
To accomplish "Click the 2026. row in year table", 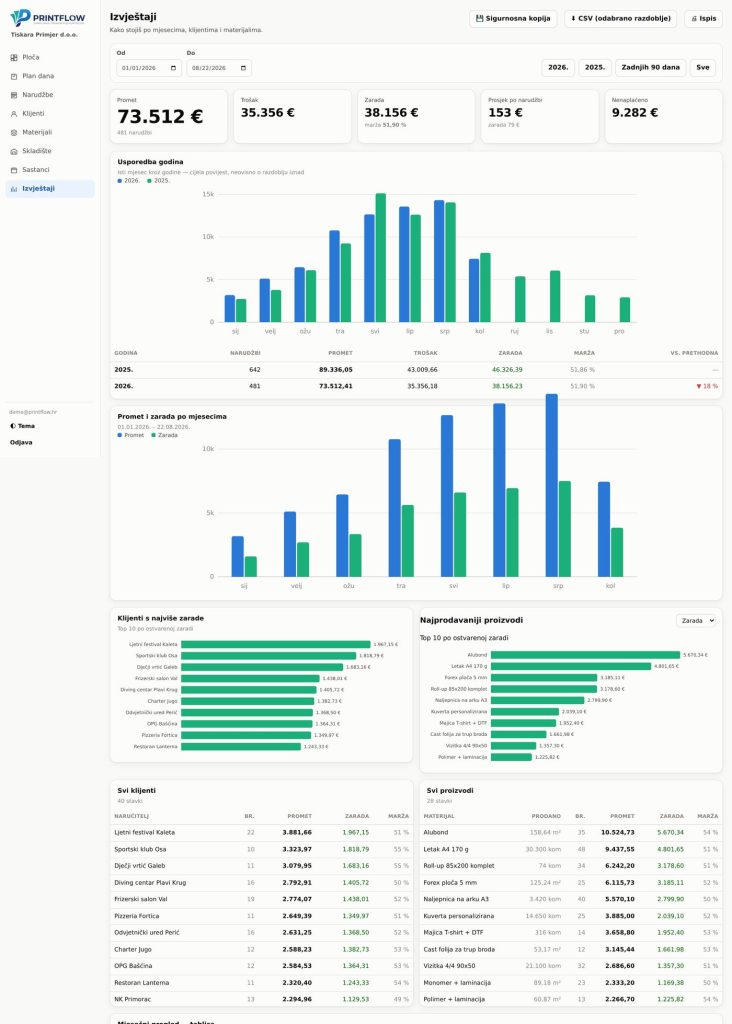I will pos(416,387).
